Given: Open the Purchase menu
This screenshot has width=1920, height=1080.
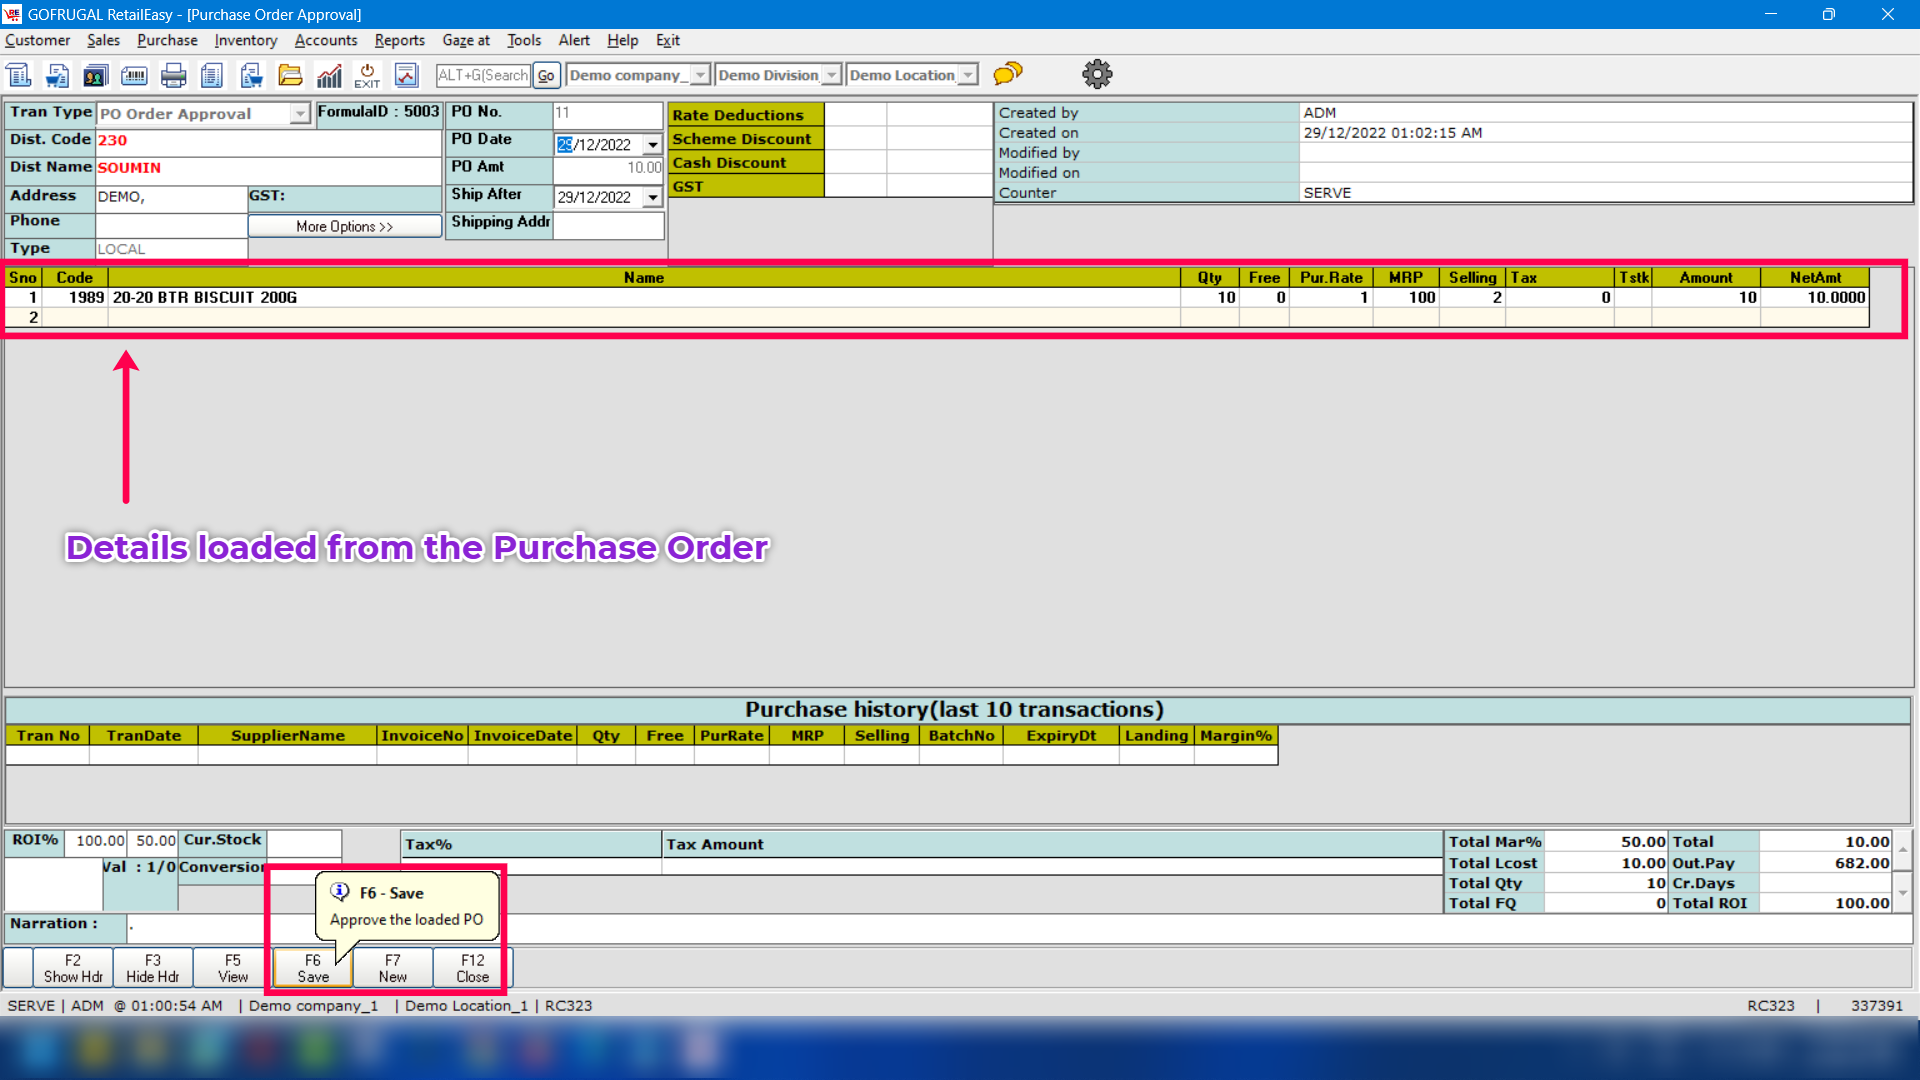Looking at the screenshot, I should pyautogui.click(x=167, y=40).
